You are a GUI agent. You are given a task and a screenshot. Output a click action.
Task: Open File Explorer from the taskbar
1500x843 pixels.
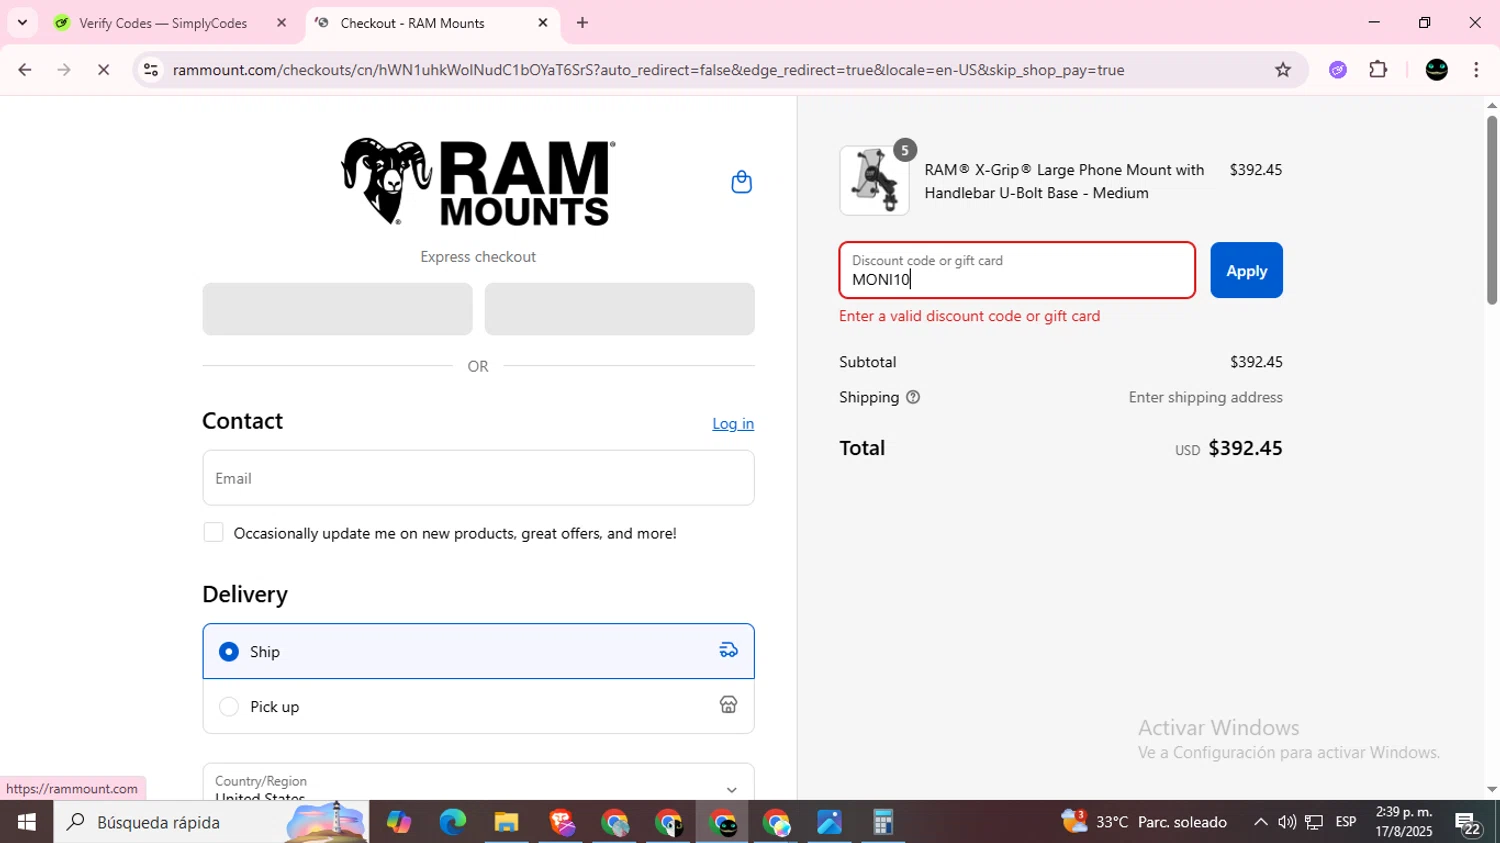506,822
